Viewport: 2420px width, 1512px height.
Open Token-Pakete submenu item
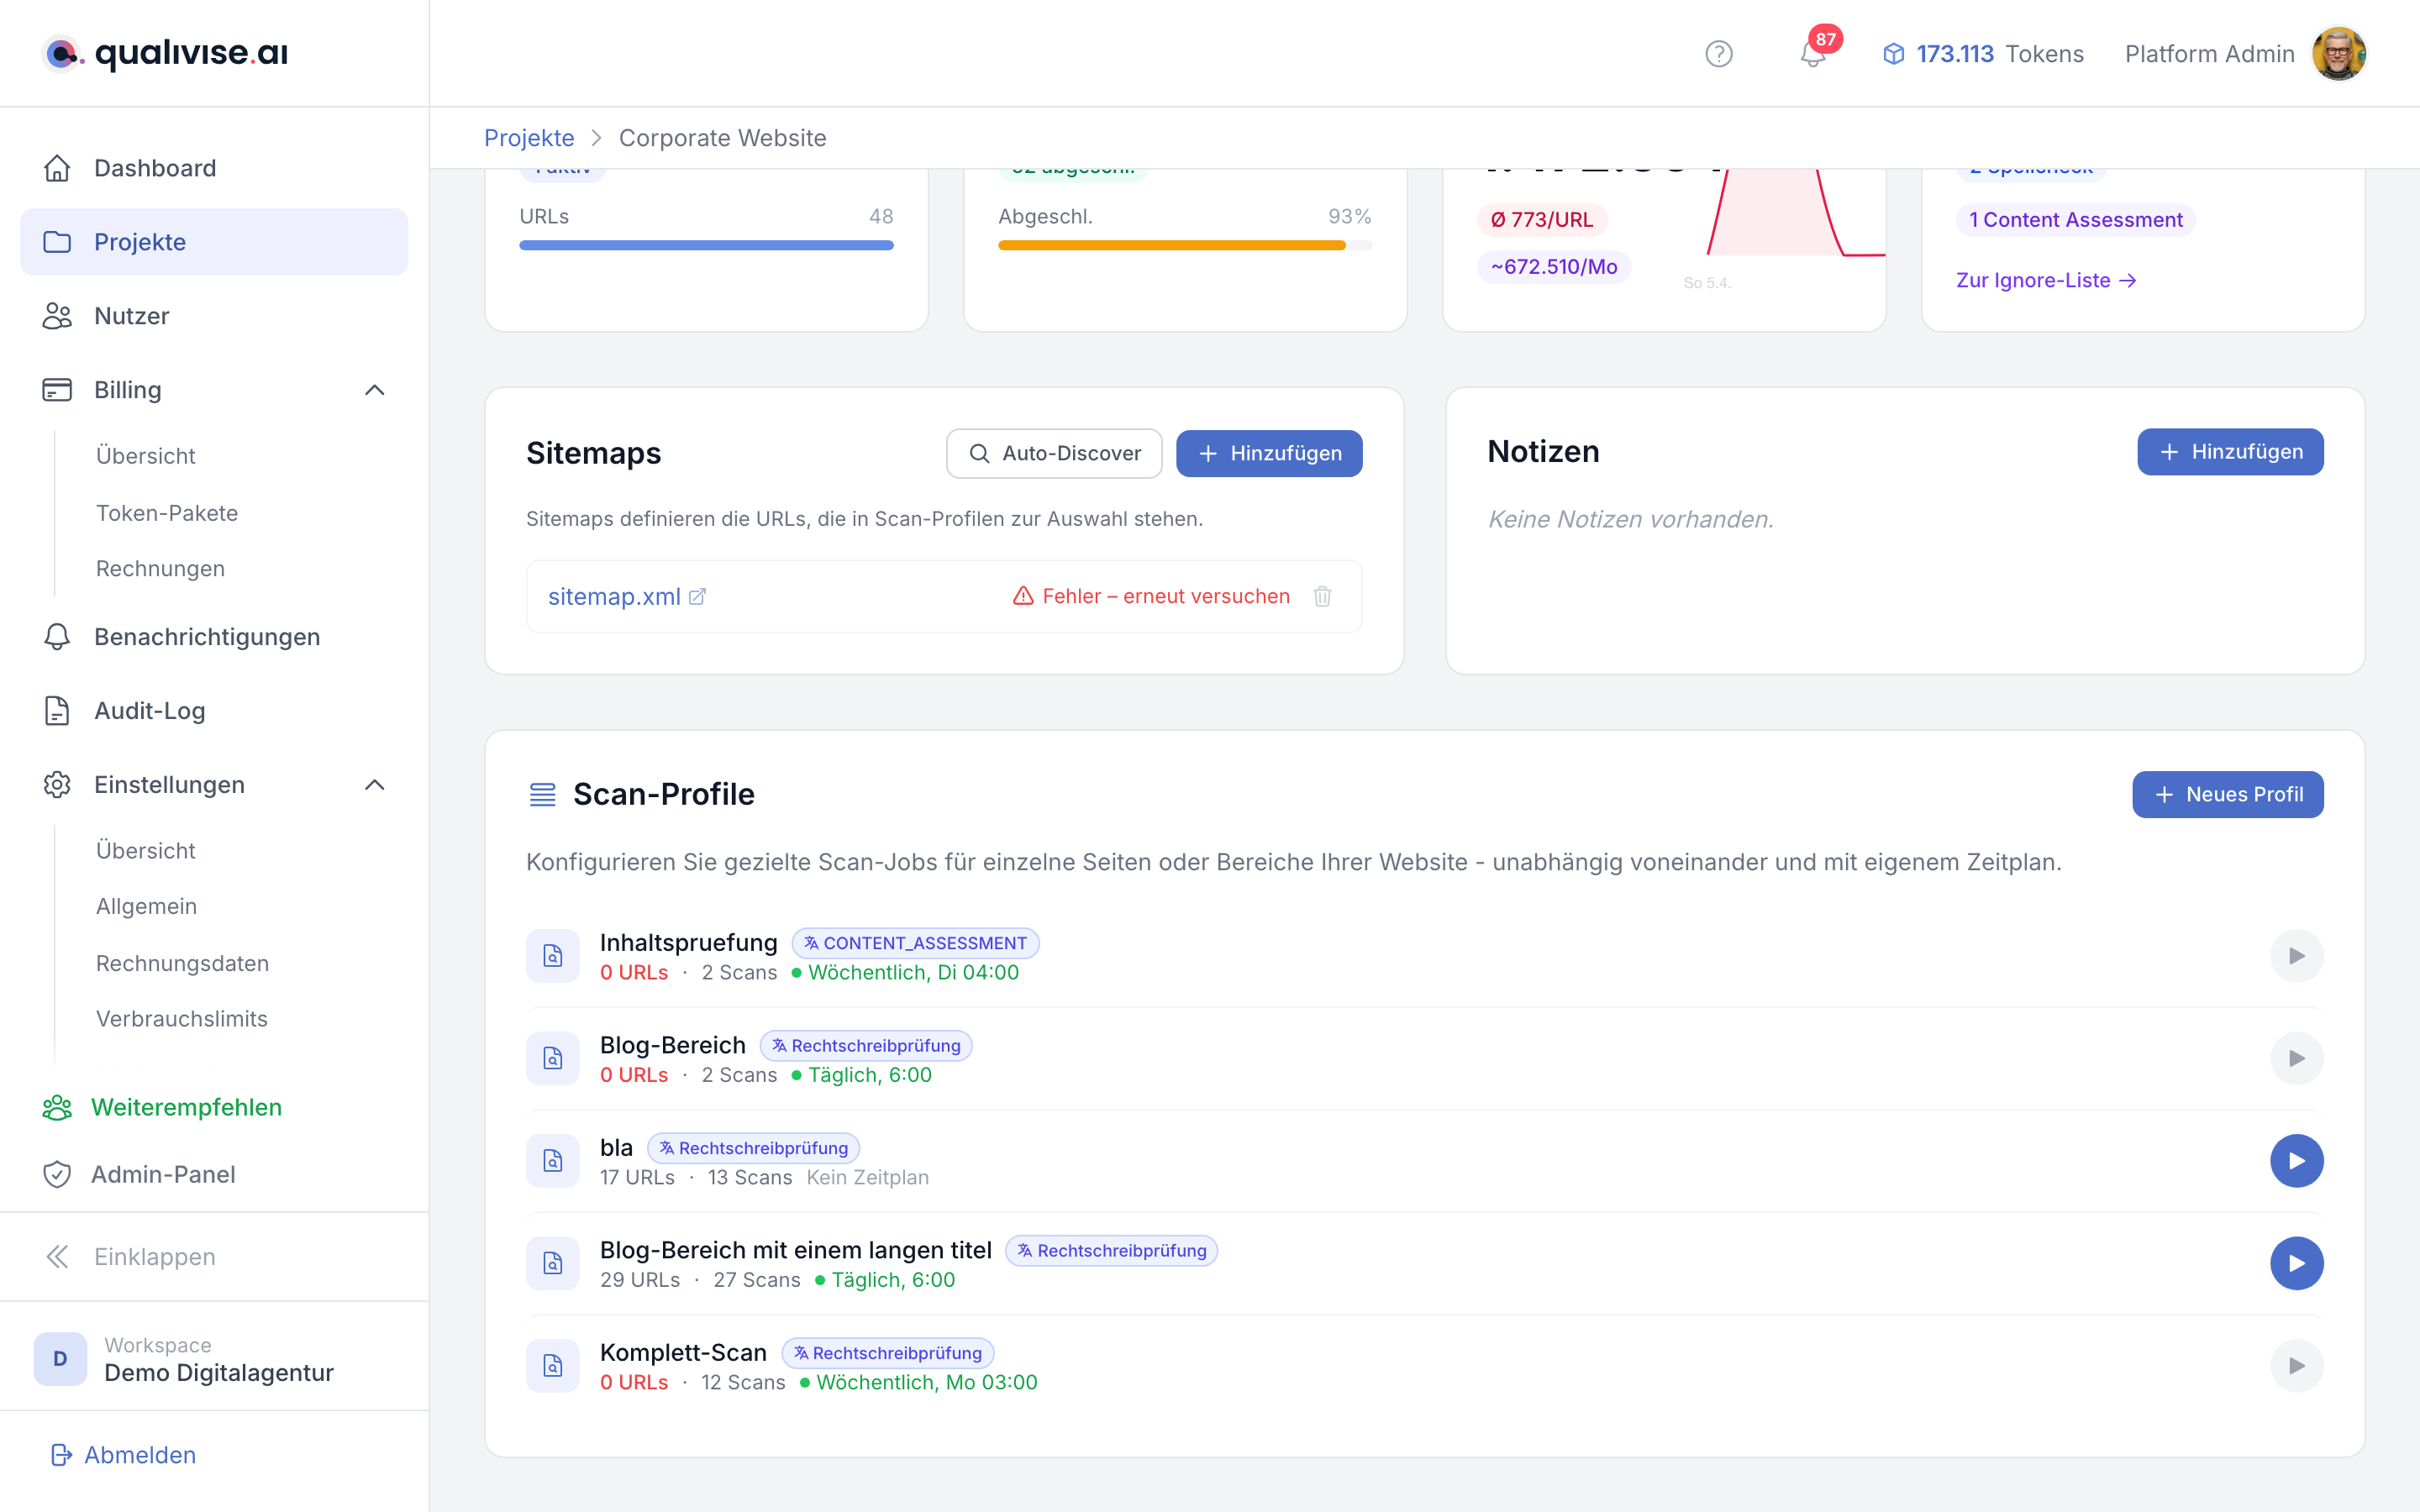[x=167, y=513]
